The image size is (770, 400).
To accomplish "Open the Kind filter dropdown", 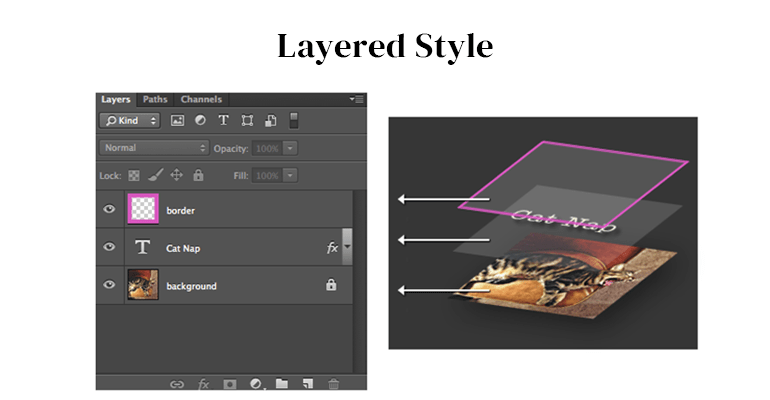I will coord(129,120).
